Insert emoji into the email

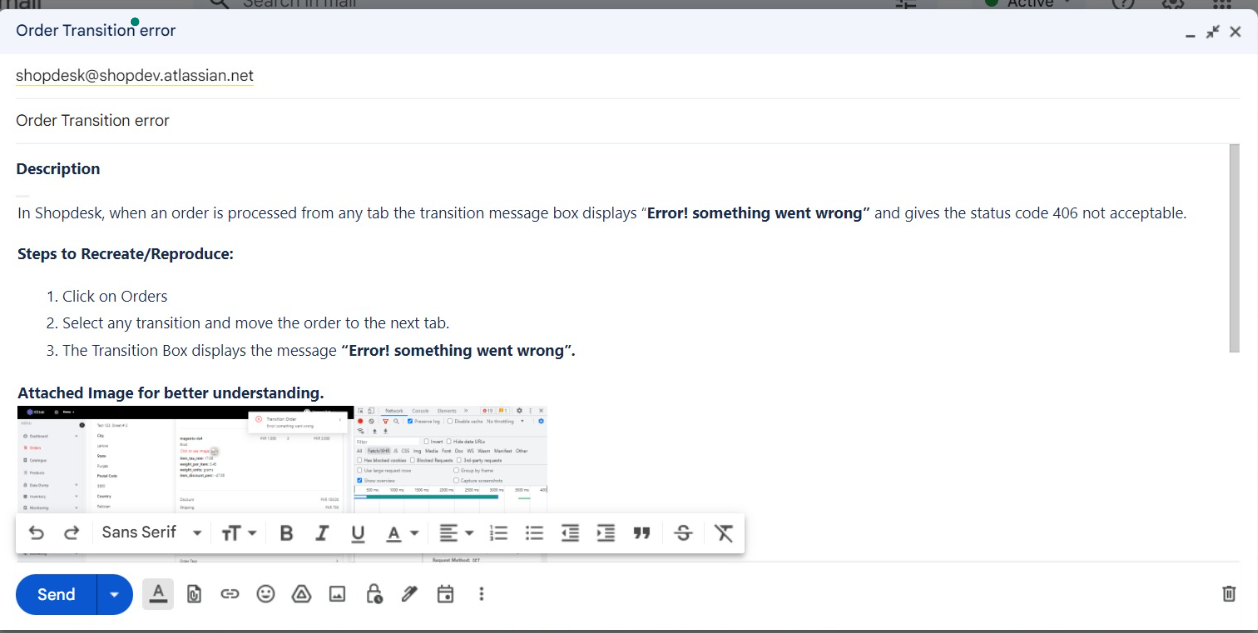click(265, 594)
